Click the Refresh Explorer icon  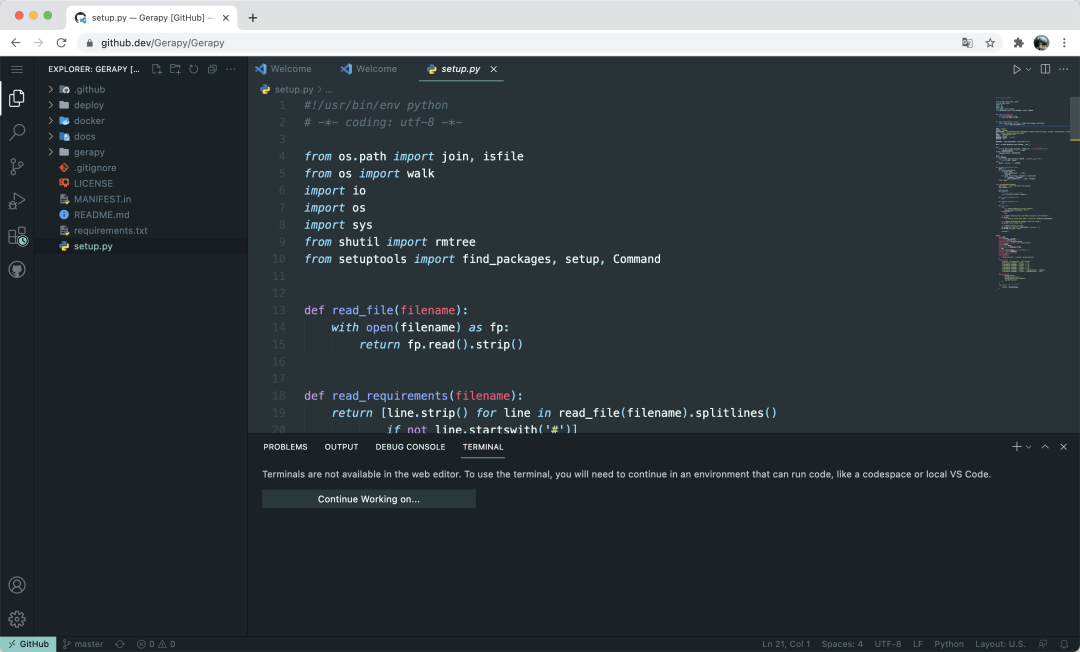(x=193, y=68)
